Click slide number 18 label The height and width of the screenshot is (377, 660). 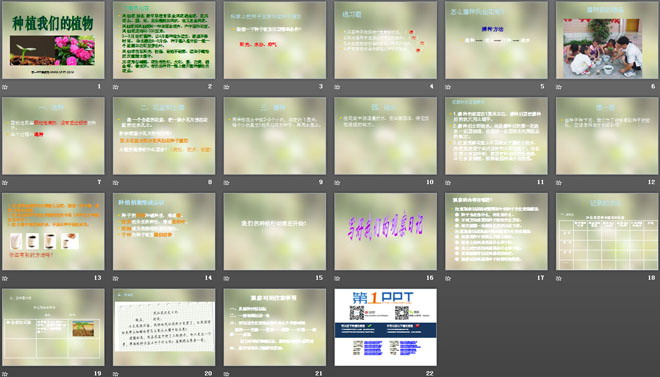[652, 278]
